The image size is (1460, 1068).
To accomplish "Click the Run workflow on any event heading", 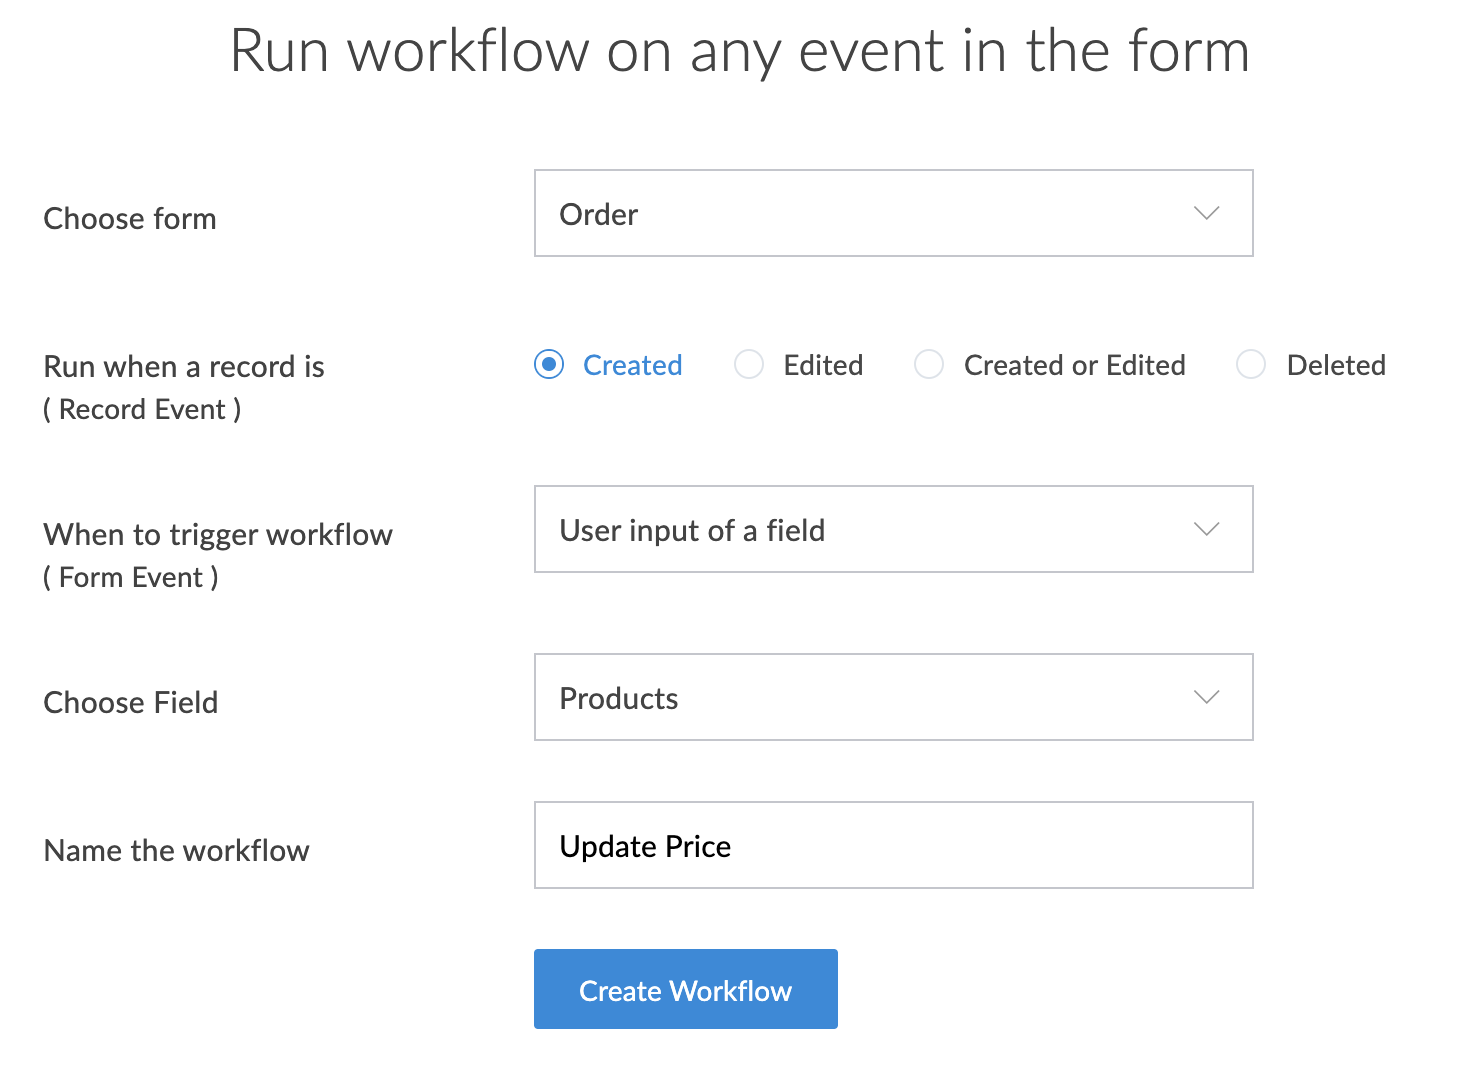I will [x=739, y=51].
